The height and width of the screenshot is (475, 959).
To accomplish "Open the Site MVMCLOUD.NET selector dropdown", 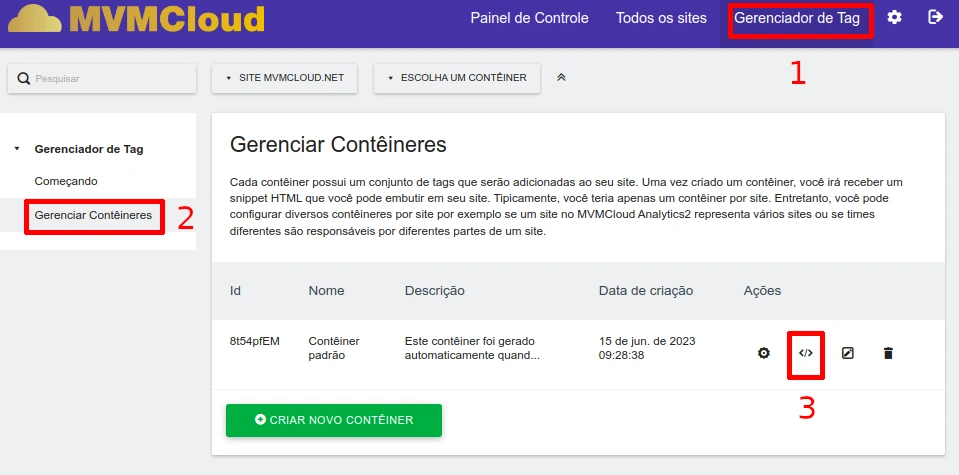I will point(284,78).
